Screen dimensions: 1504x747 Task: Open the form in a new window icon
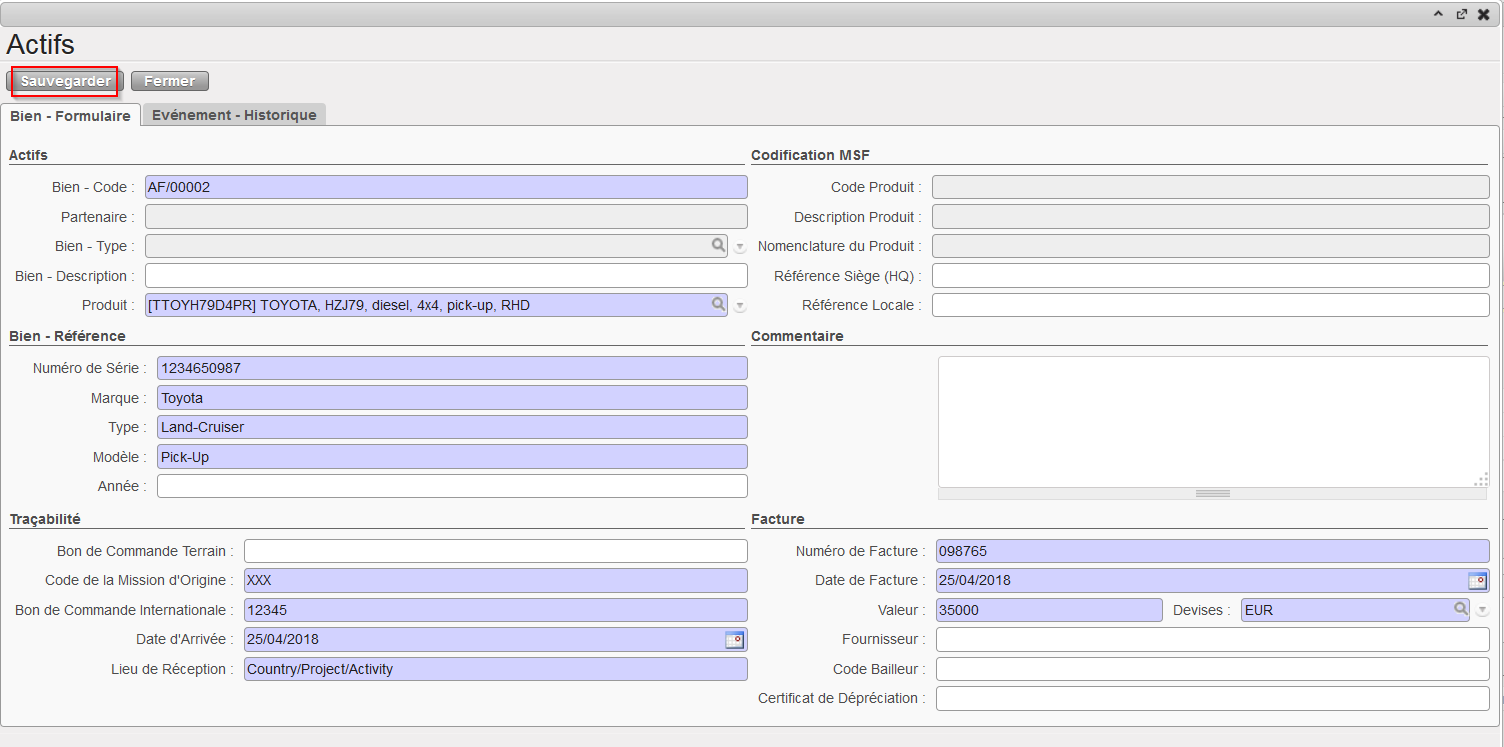1461,14
